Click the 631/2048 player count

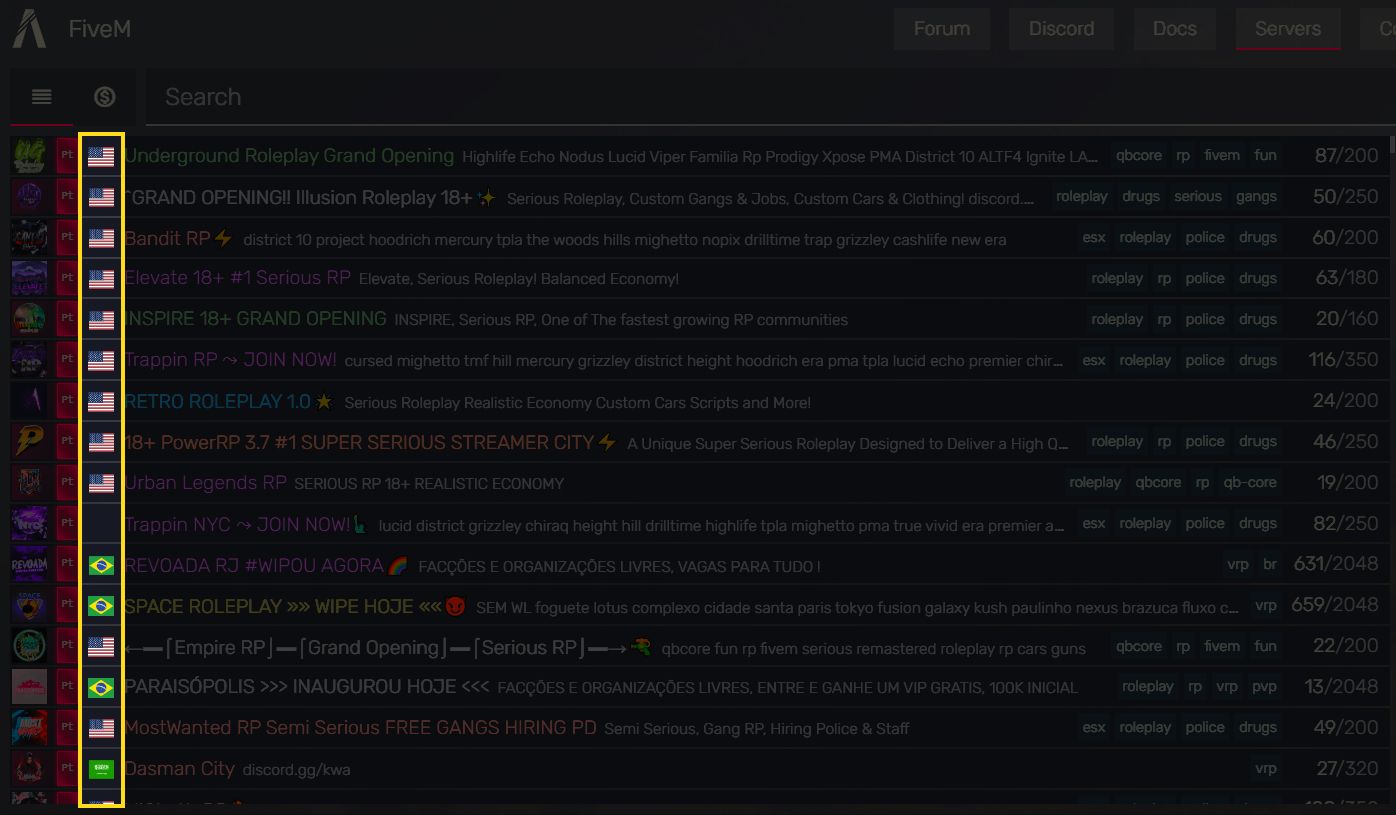(x=1336, y=564)
